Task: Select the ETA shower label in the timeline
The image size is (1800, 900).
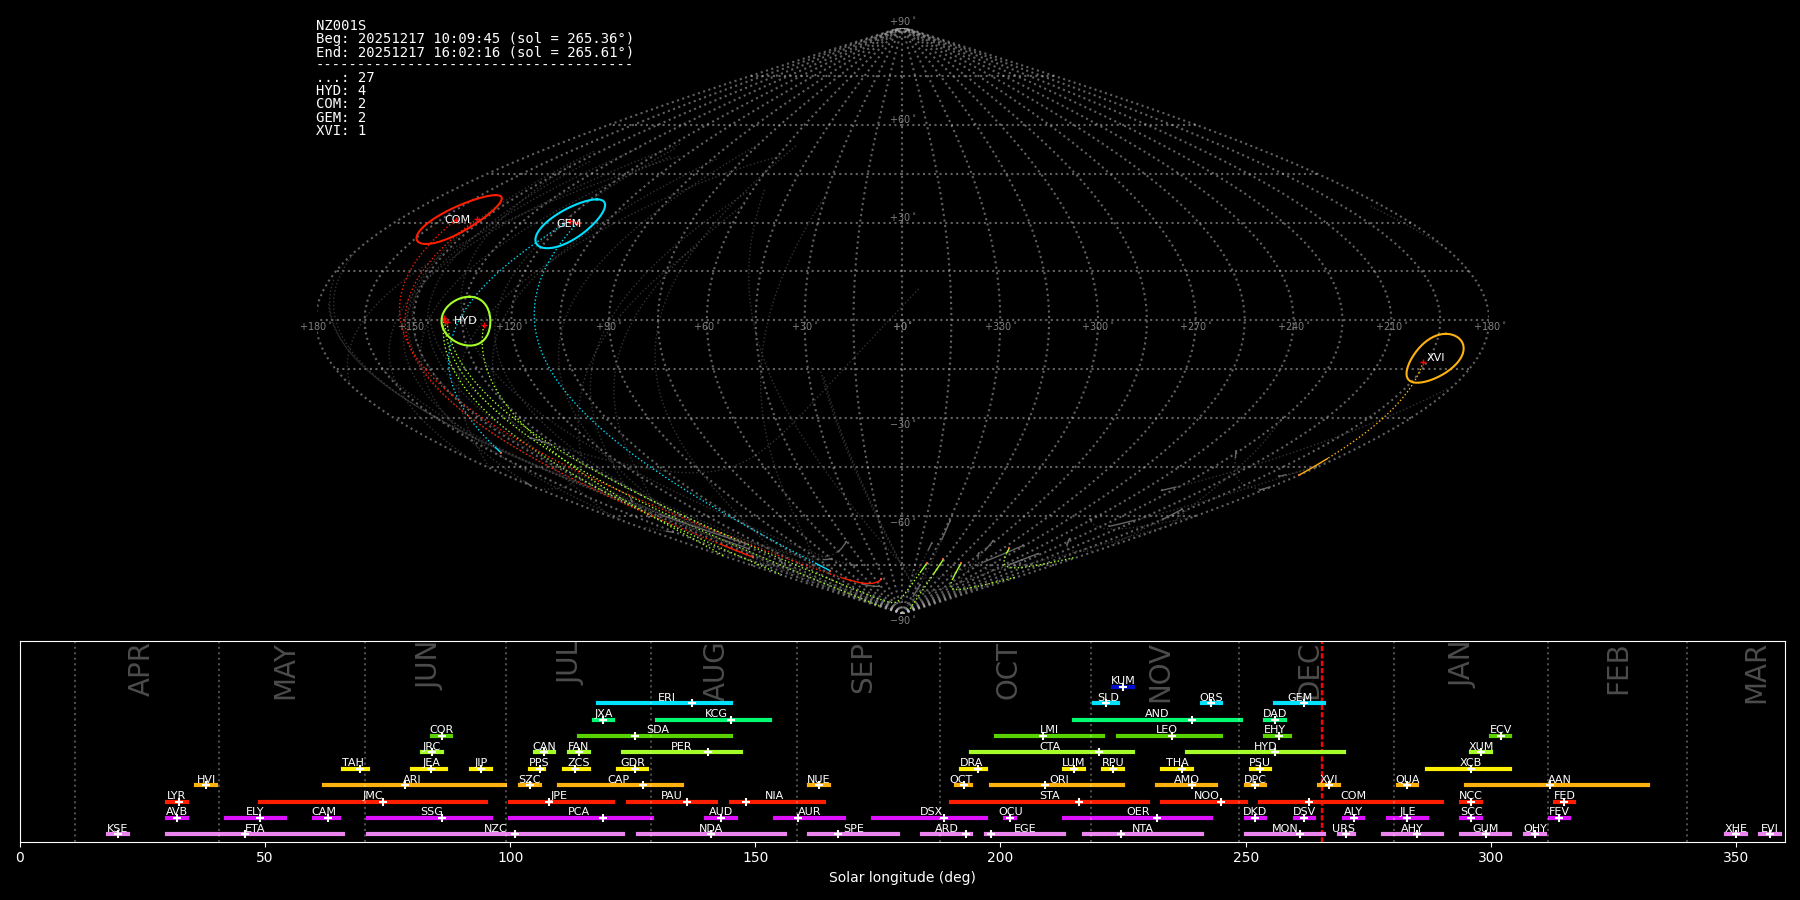Action: (x=255, y=829)
